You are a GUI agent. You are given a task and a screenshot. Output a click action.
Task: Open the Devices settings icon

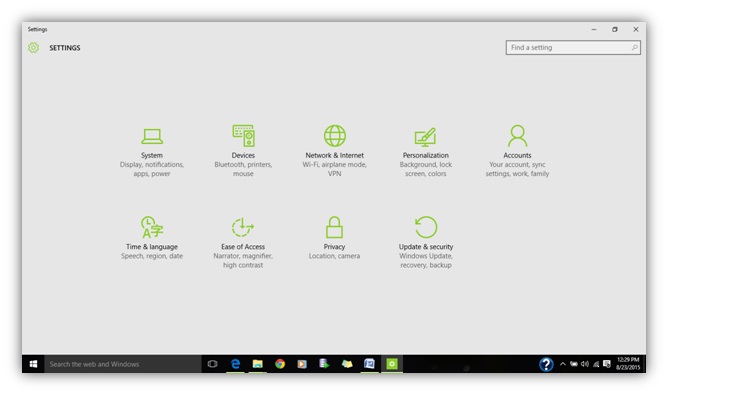[243, 136]
